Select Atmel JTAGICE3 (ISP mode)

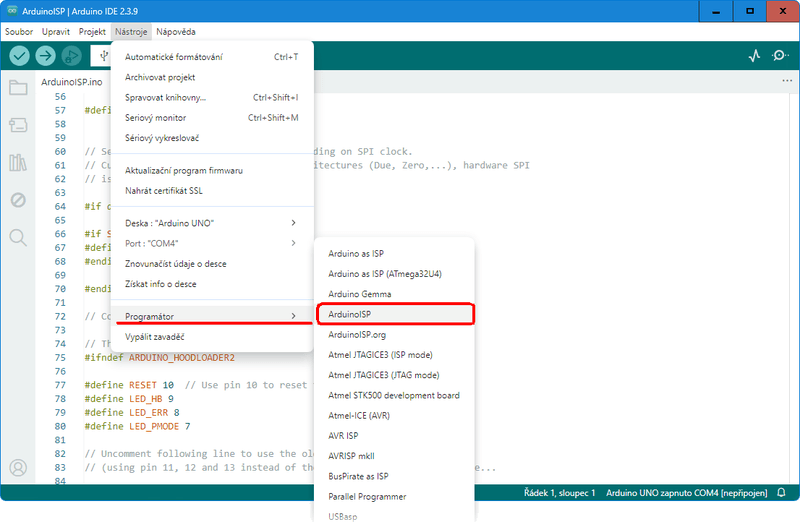(x=394, y=355)
